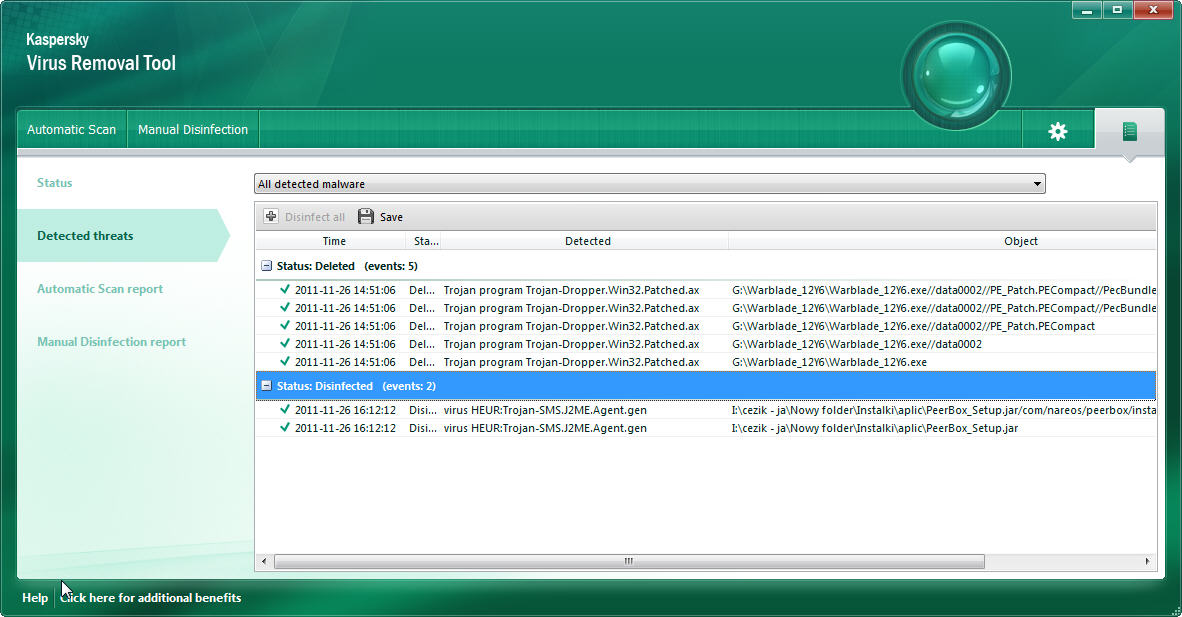The height and width of the screenshot is (617, 1182).
Task: Click the green scan orb
Action: click(x=957, y=75)
